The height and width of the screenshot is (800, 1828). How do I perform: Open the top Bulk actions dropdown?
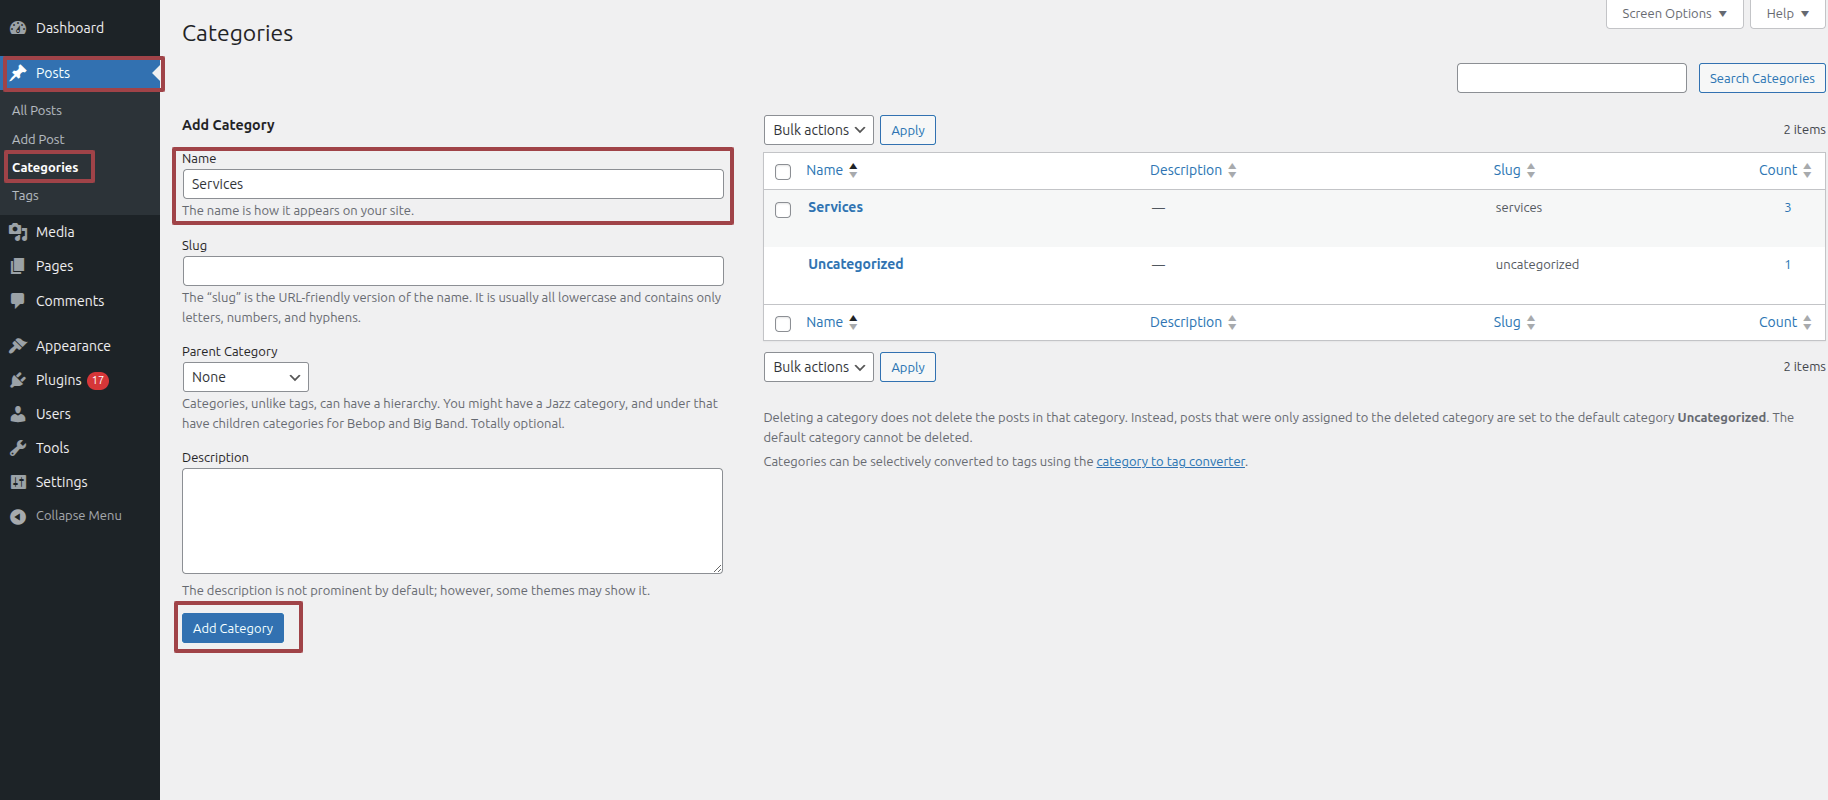pyautogui.click(x=818, y=130)
